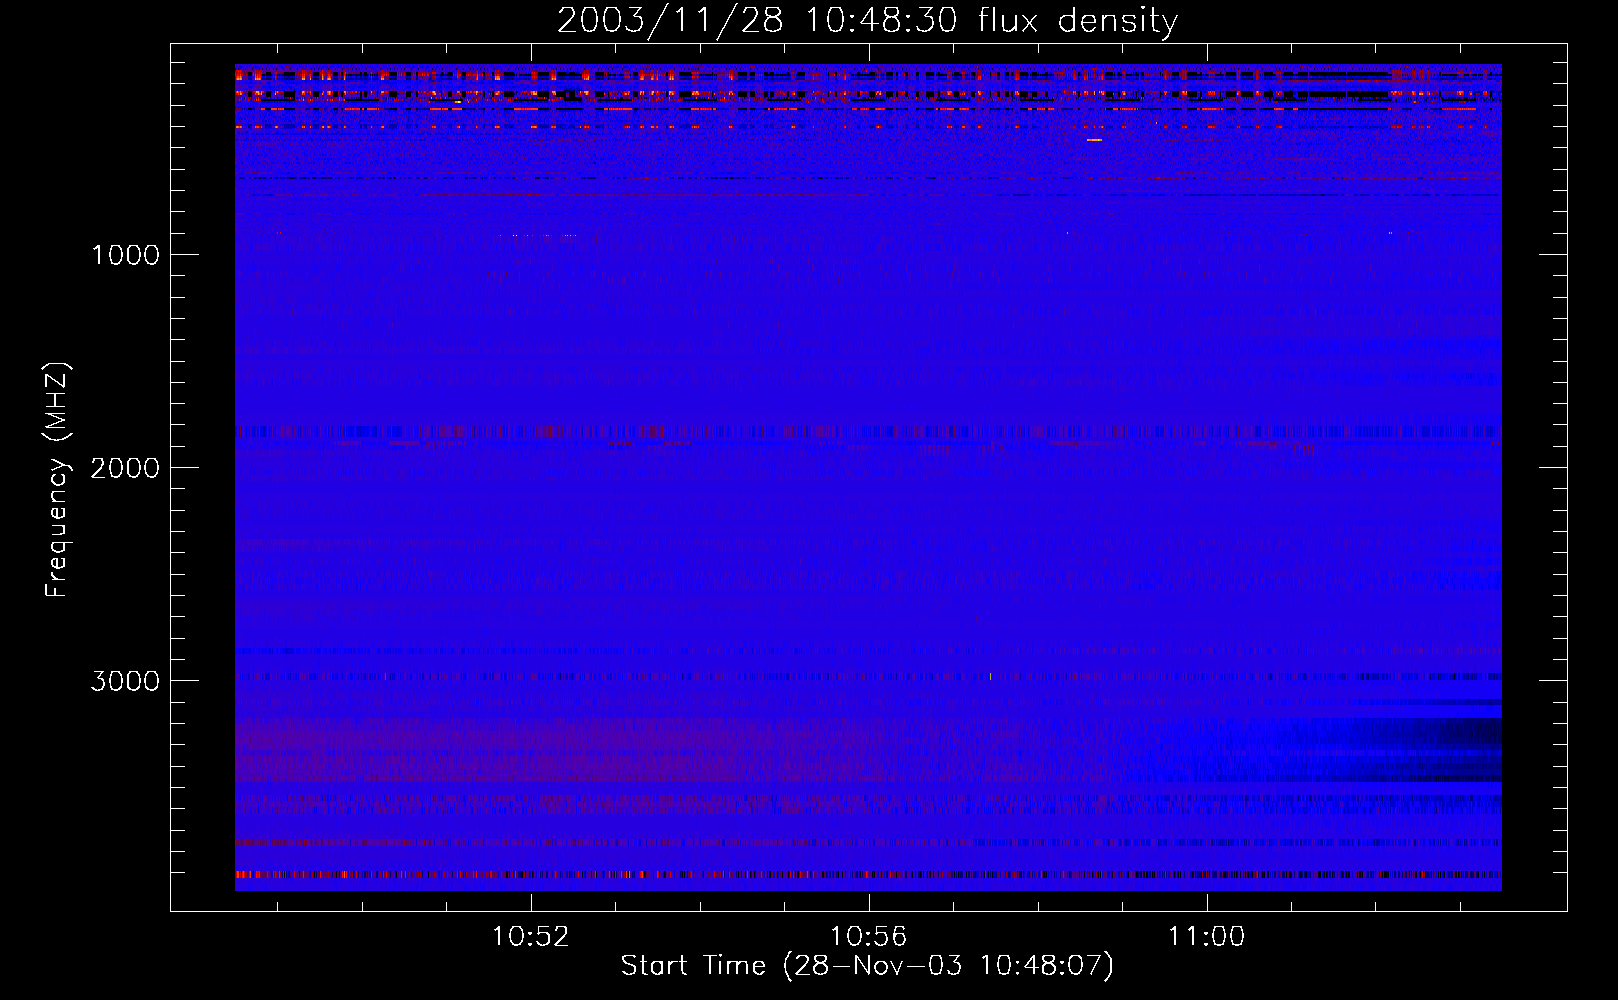Select the 1000 frequency axis label
This screenshot has height=1000, width=1618.
[125, 255]
